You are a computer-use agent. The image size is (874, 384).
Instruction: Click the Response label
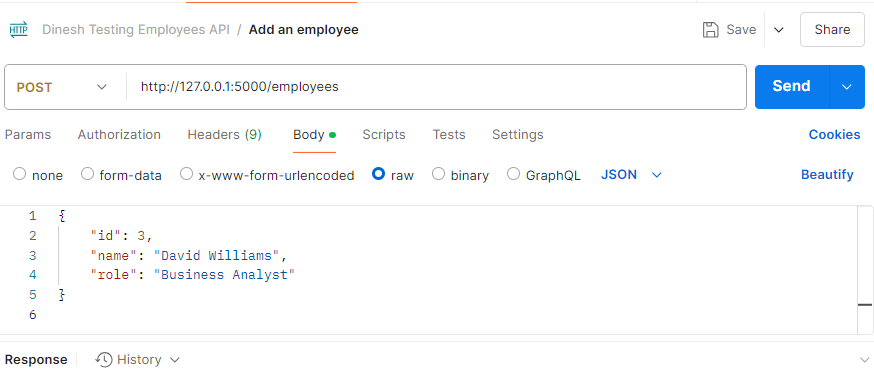[36, 360]
